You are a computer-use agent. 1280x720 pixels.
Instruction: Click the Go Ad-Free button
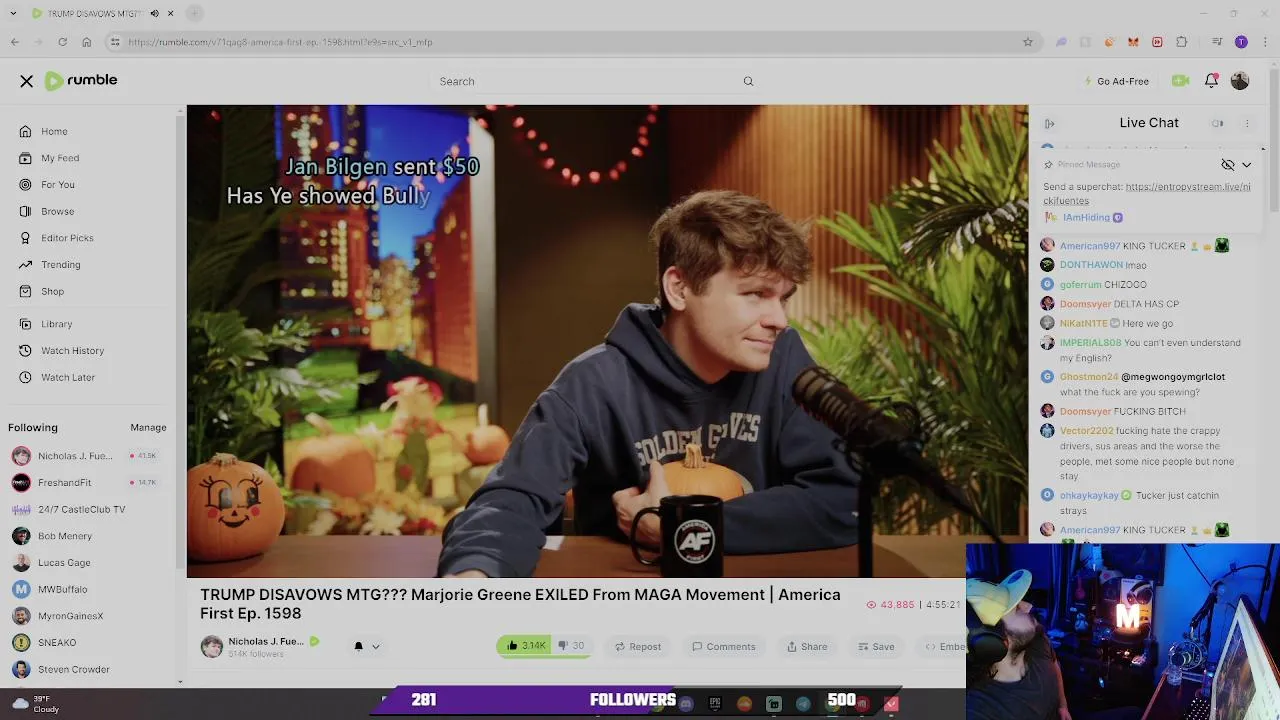(x=1116, y=81)
